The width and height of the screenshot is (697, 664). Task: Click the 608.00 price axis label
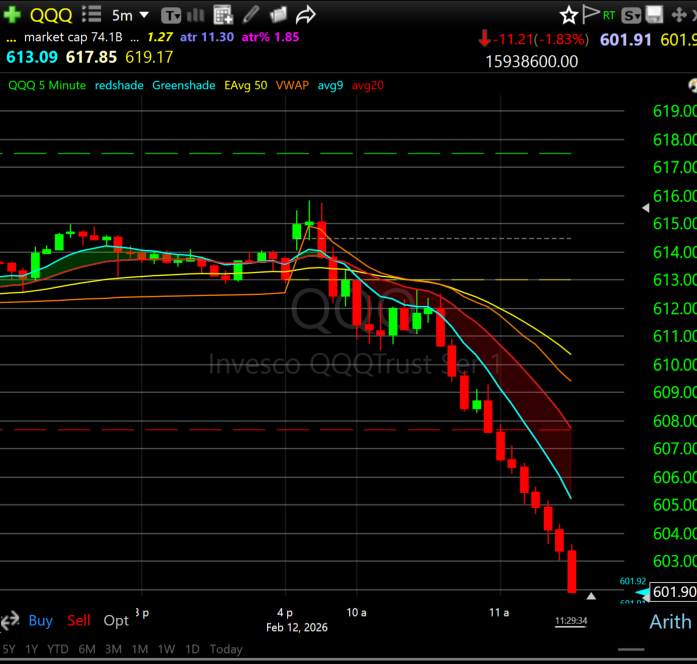[675, 421]
